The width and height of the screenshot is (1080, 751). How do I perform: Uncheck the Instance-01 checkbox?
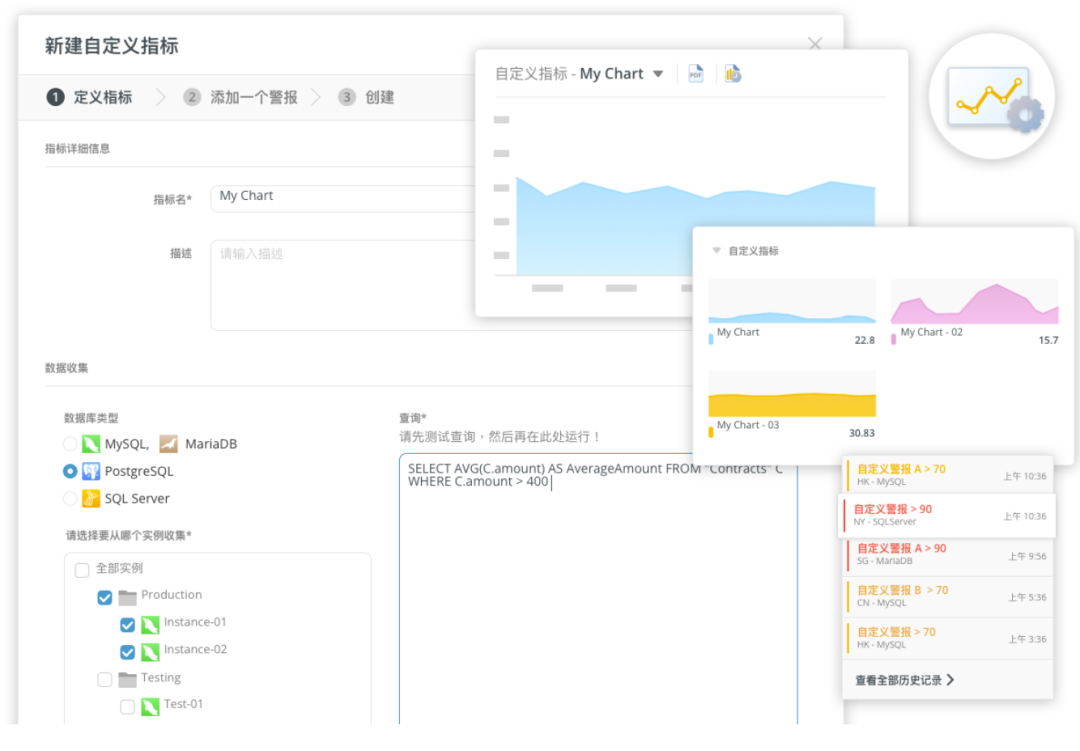127,625
